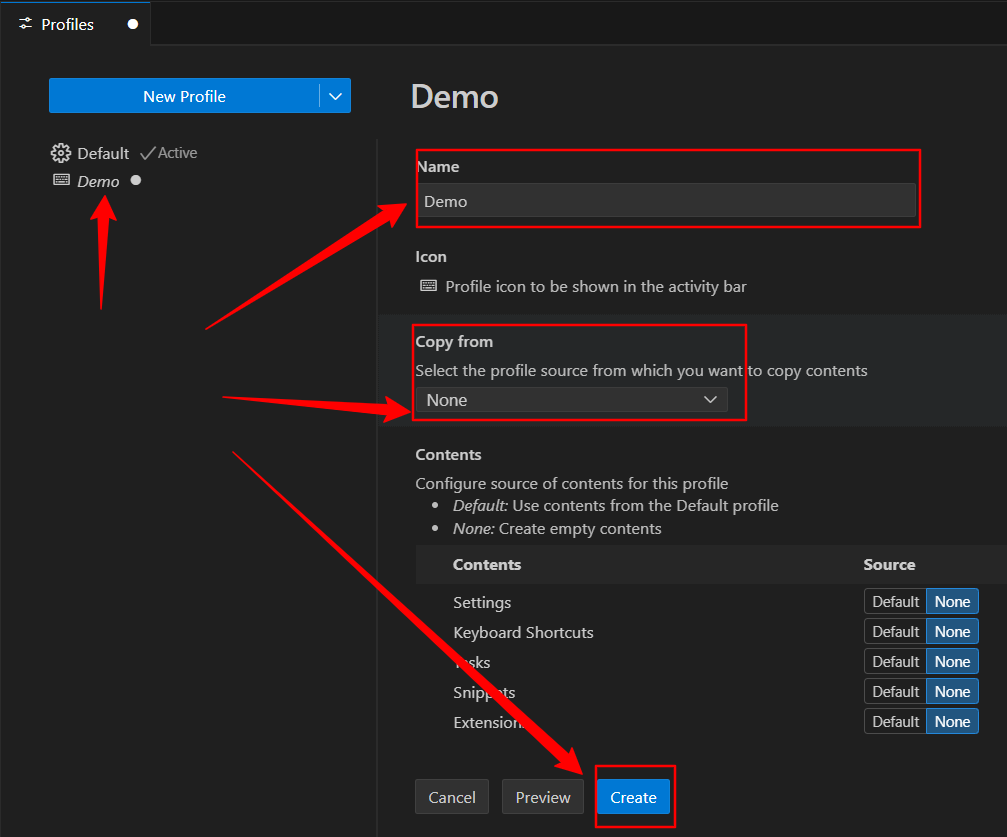The width and height of the screenshot is (1007, 837).
Task: Set Tasks source to None
Action: [952, 662]
